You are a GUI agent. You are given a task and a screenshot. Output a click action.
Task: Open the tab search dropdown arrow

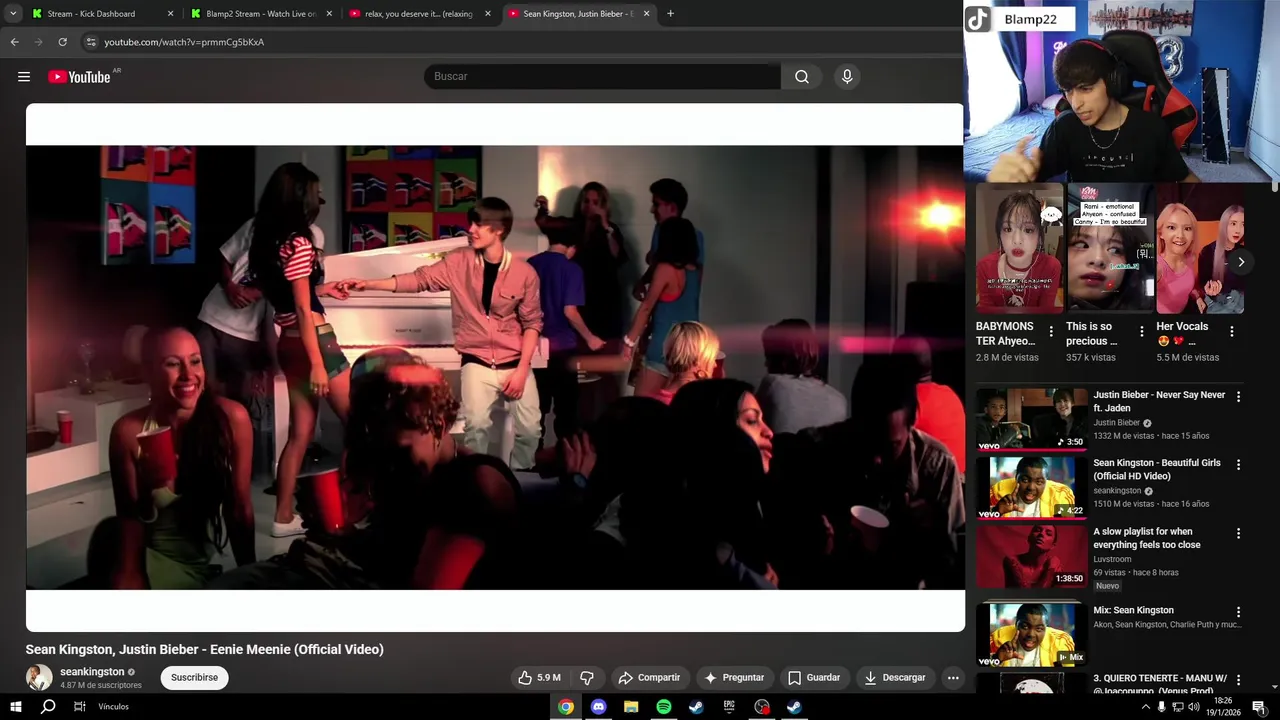coord(13,14)
